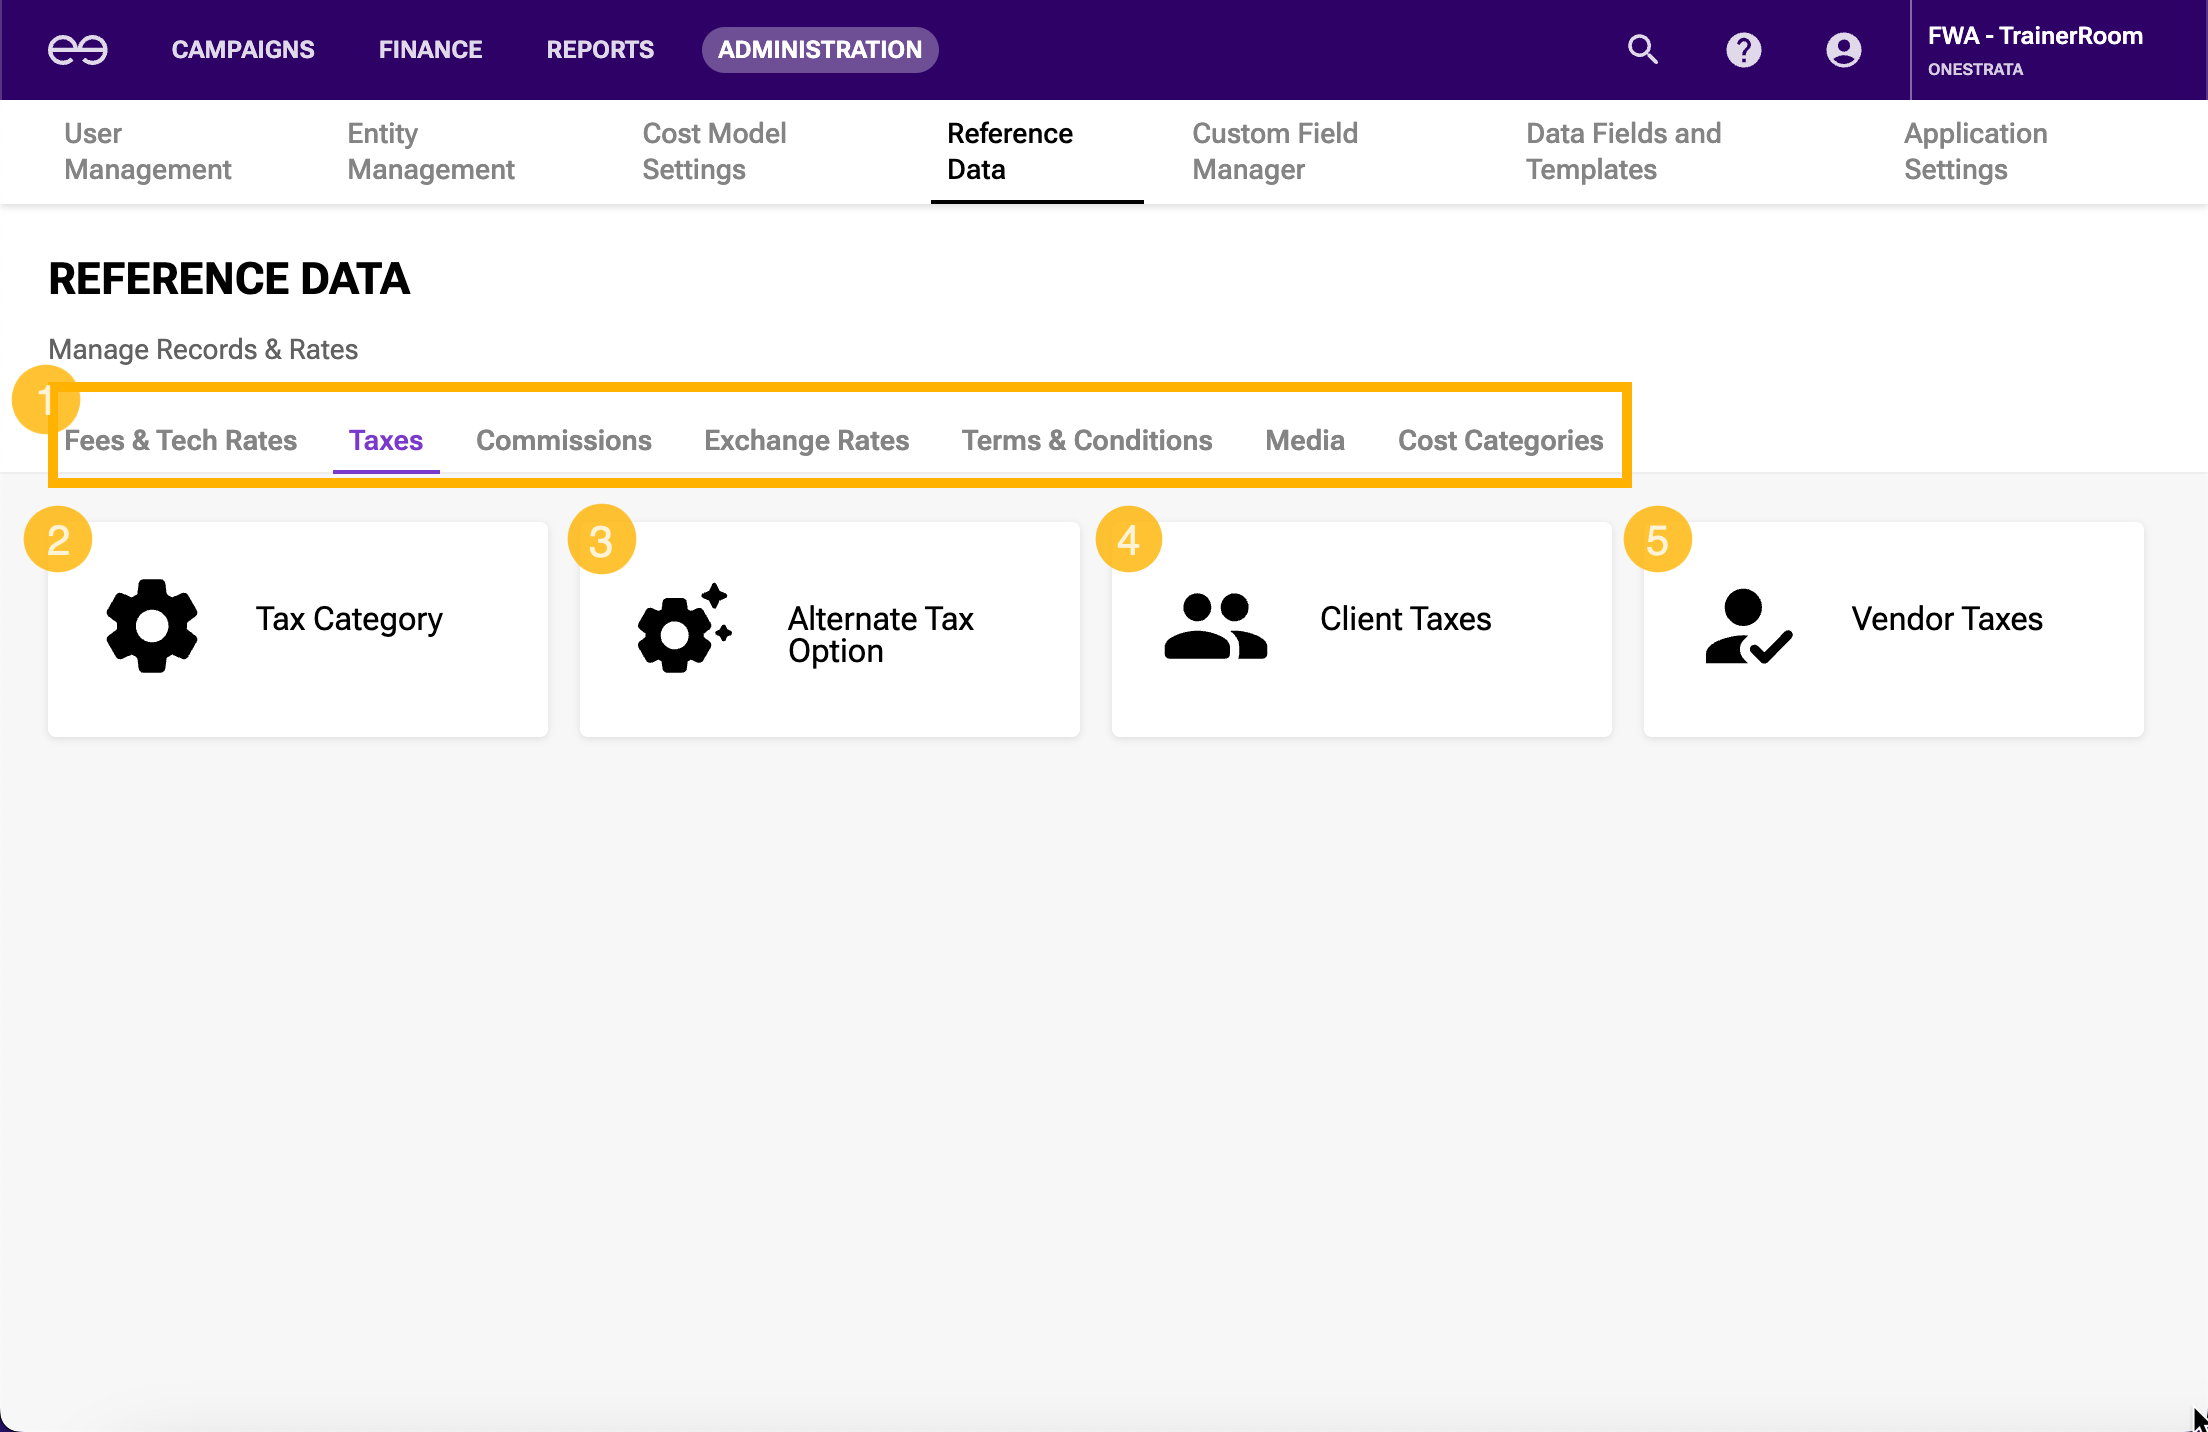Open the user account profile icon
The width and height of the screenshot is (2208, 1432).
click(x=1843, y=50)
